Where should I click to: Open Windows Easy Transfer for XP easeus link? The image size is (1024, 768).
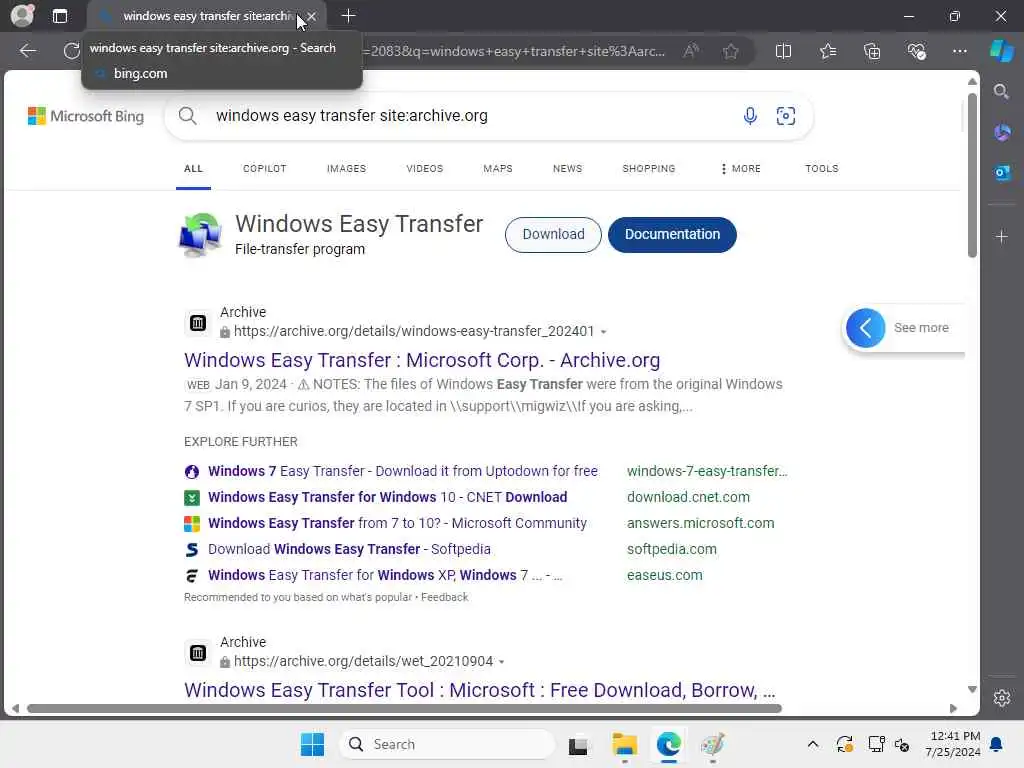385,576
